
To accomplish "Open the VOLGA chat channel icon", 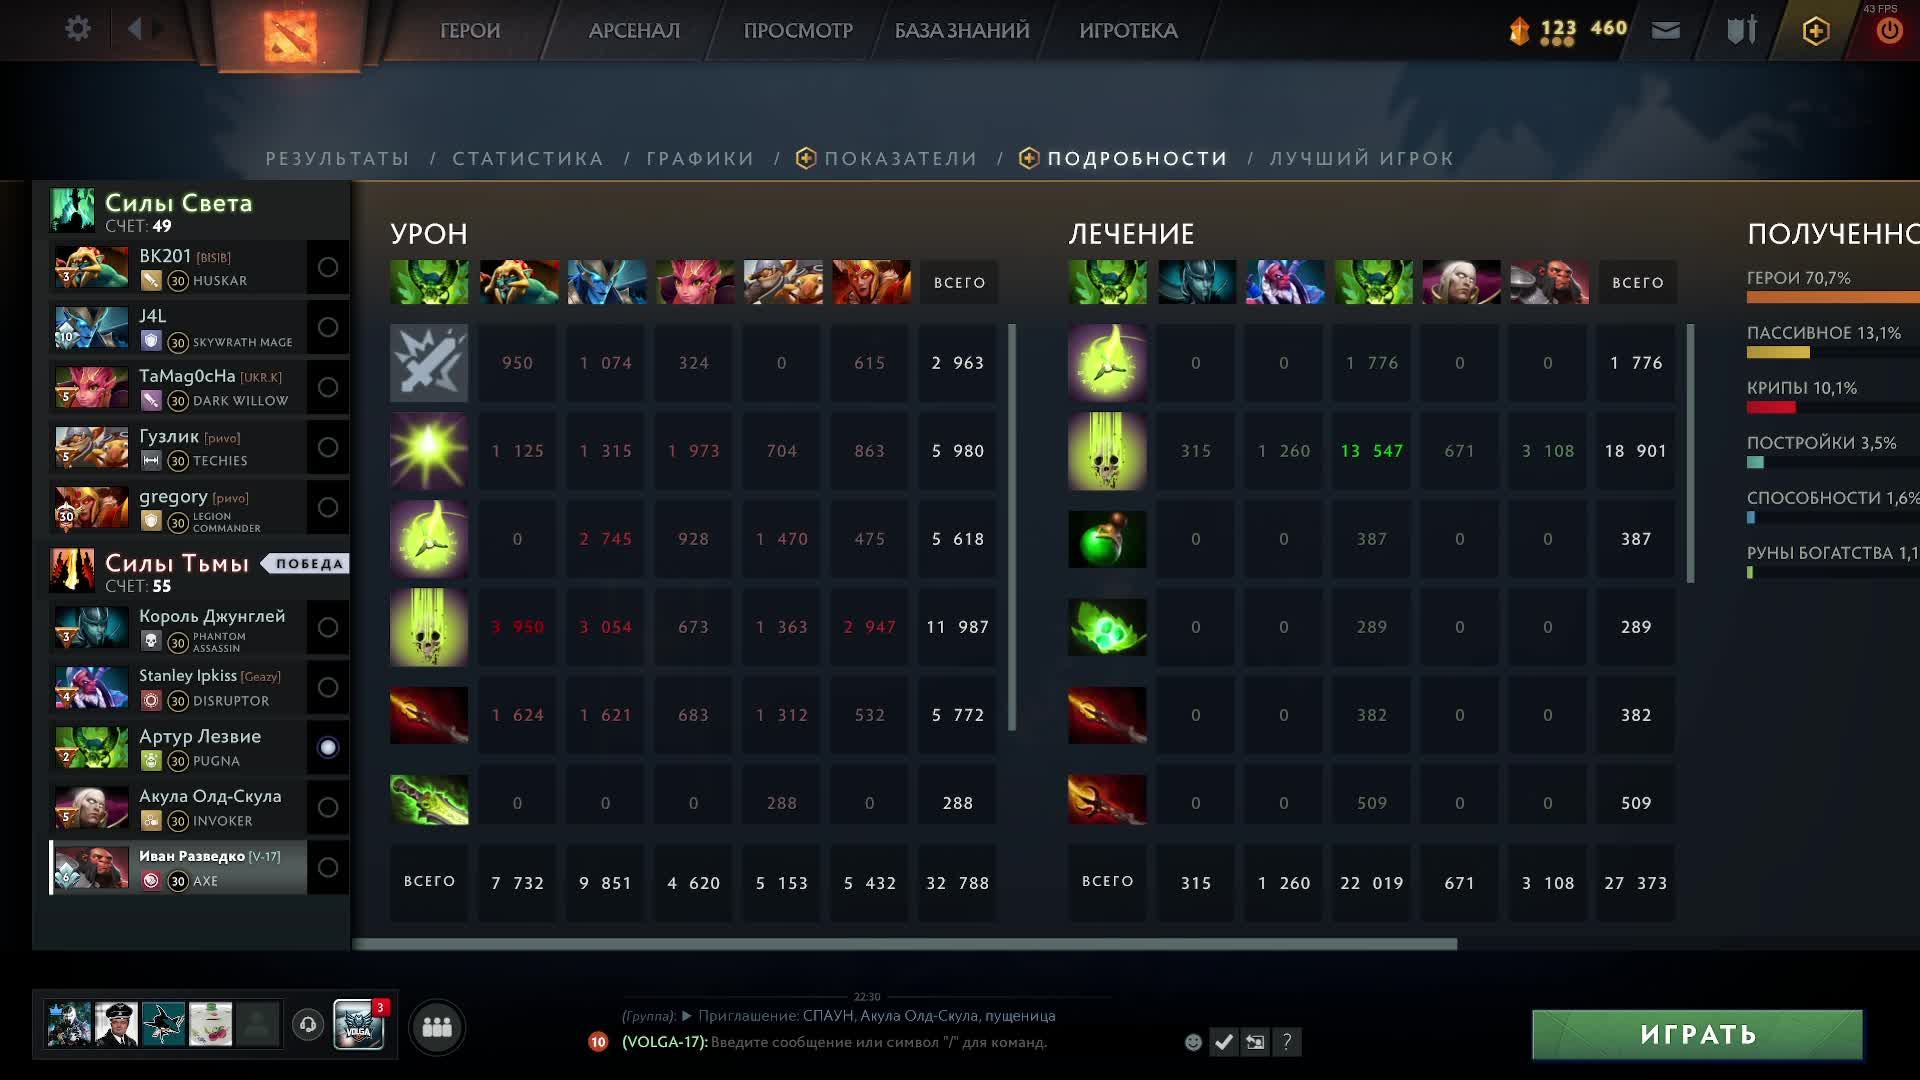I will 359,1024.
